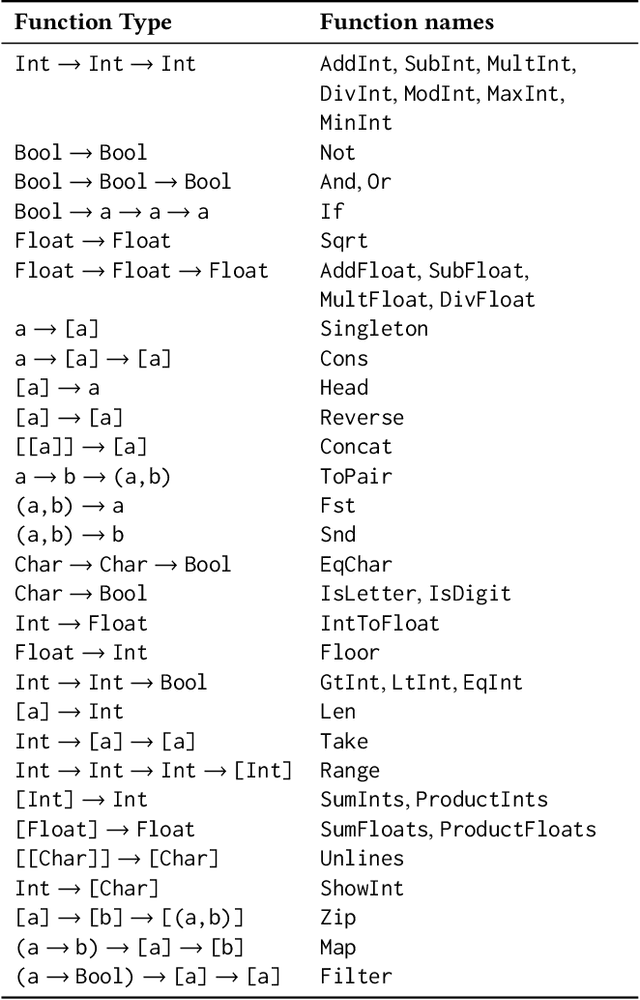Select the IsDigit function name
Image resolution: width=640 pixels, height=1000 pixels.
[470, 594]
